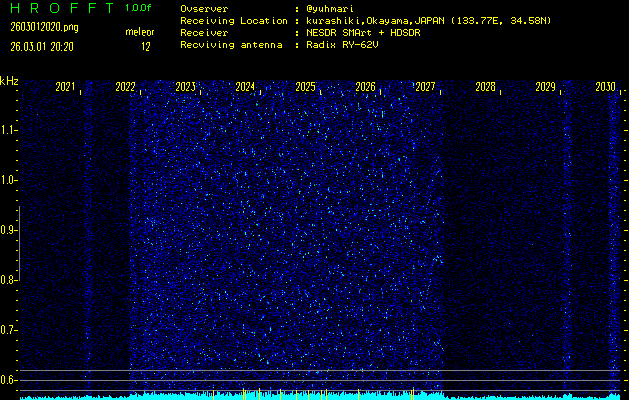Click the Receiver field label

coord(204,33)
